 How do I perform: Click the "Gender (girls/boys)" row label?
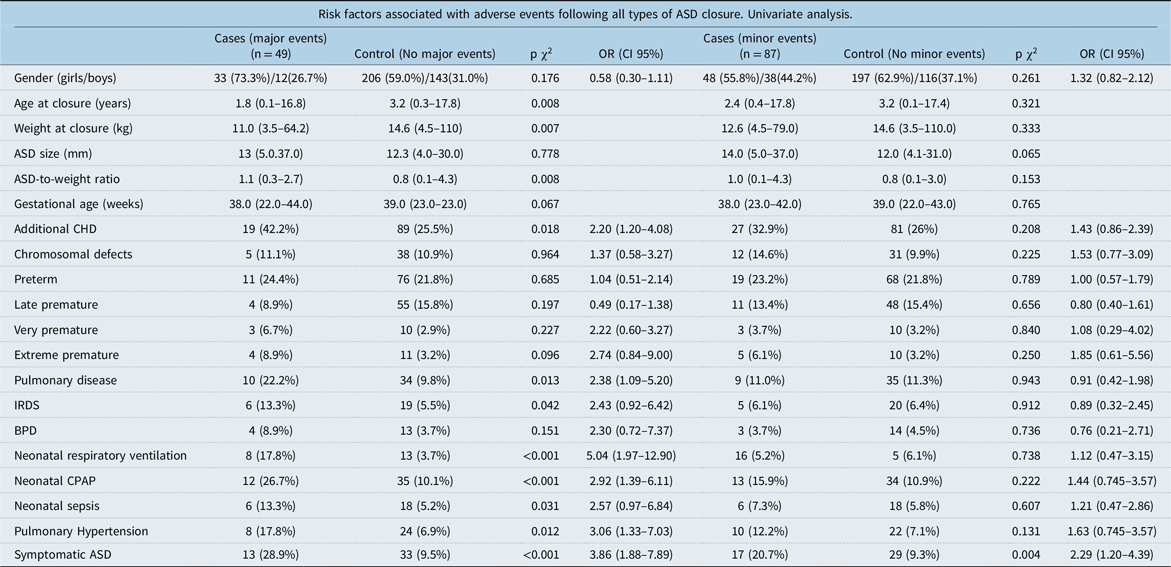click(70, 79)
